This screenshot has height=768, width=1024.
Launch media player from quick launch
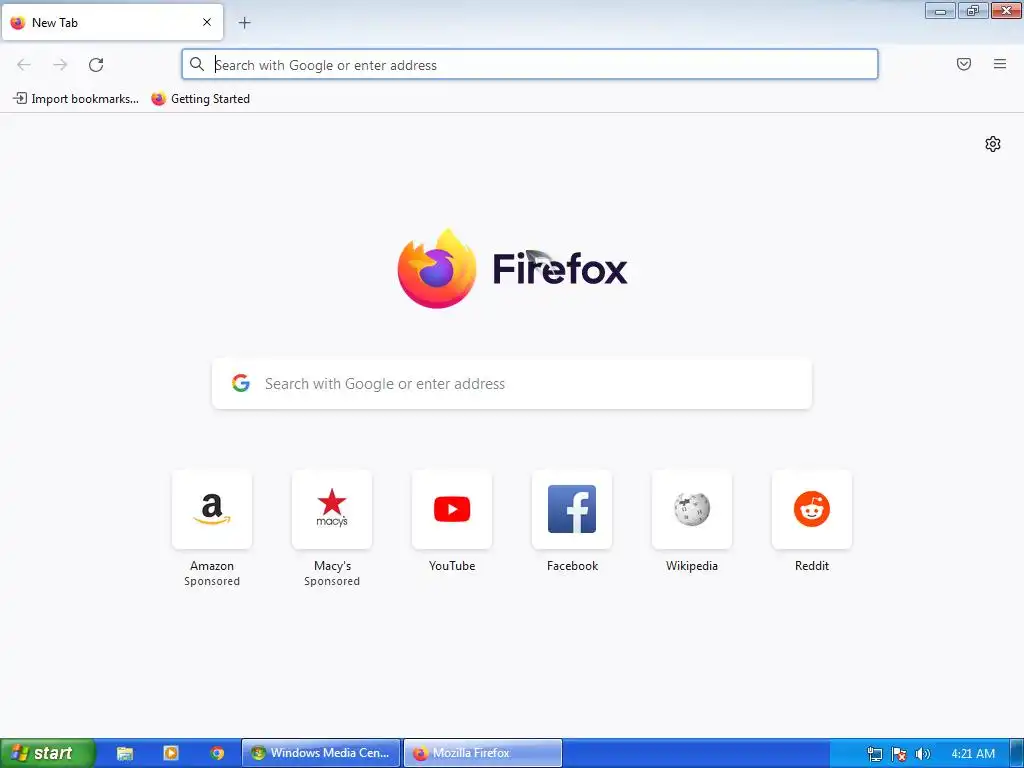click(170, 753)
